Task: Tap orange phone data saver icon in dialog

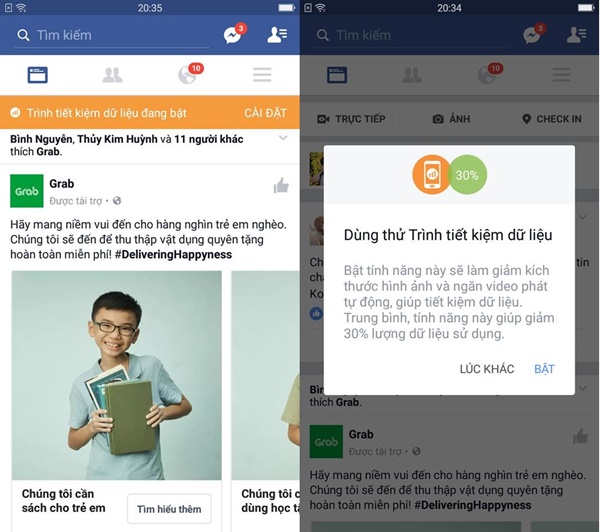Action: 432,175
